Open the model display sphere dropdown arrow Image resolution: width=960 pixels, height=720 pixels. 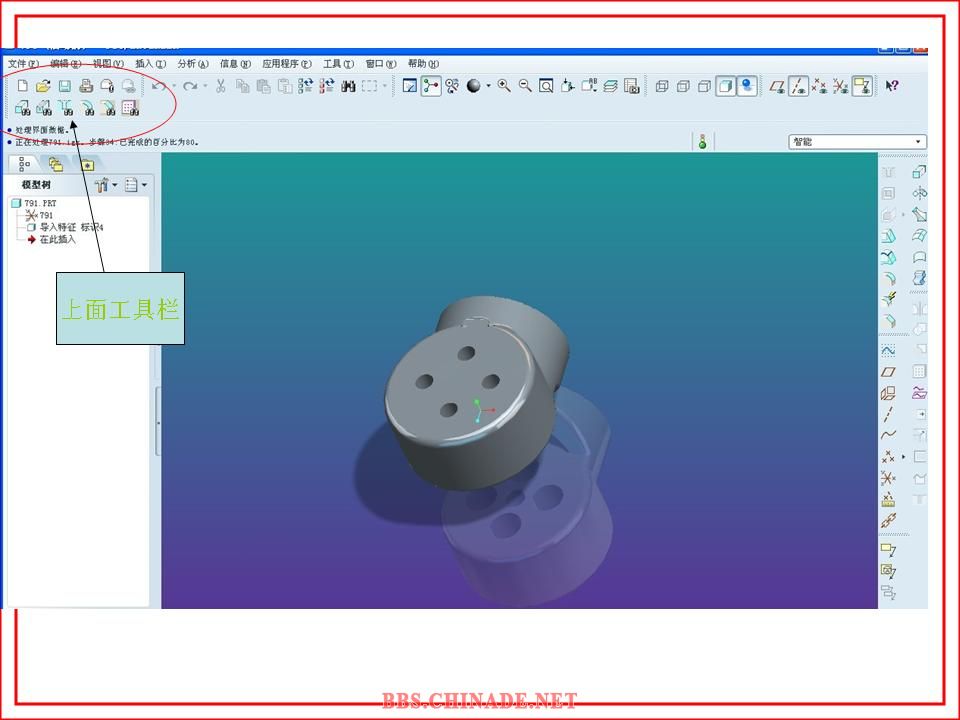(x=489, y=86)
